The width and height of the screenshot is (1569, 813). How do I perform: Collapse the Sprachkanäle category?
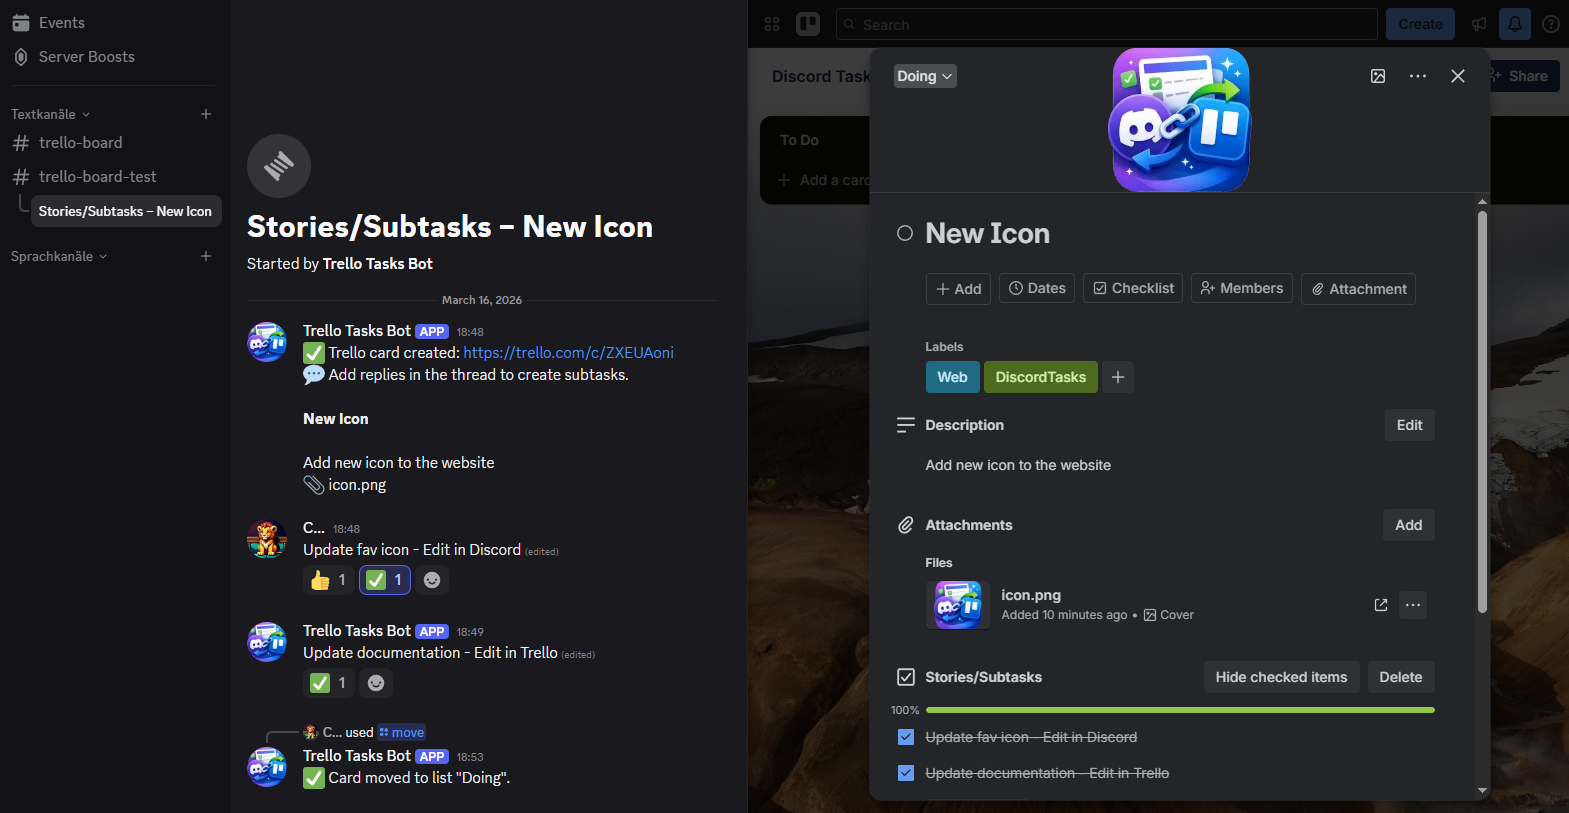[59, 256]
